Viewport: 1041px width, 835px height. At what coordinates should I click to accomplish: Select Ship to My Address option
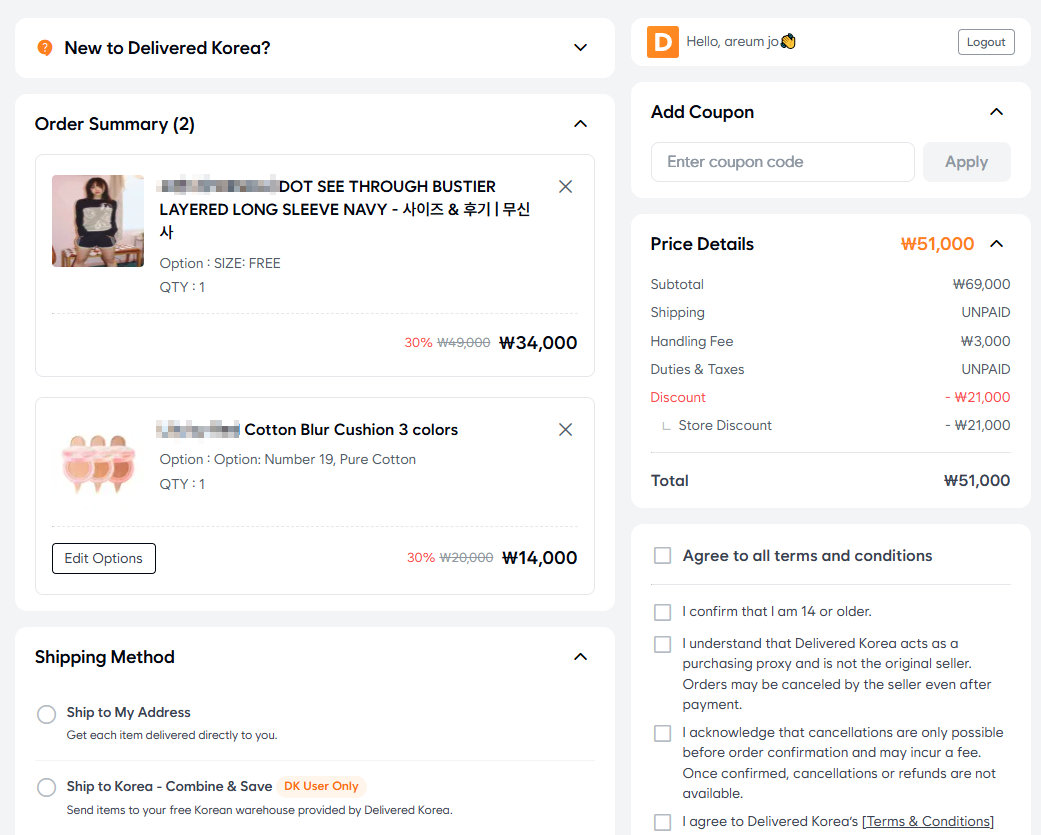coord(46,714)
